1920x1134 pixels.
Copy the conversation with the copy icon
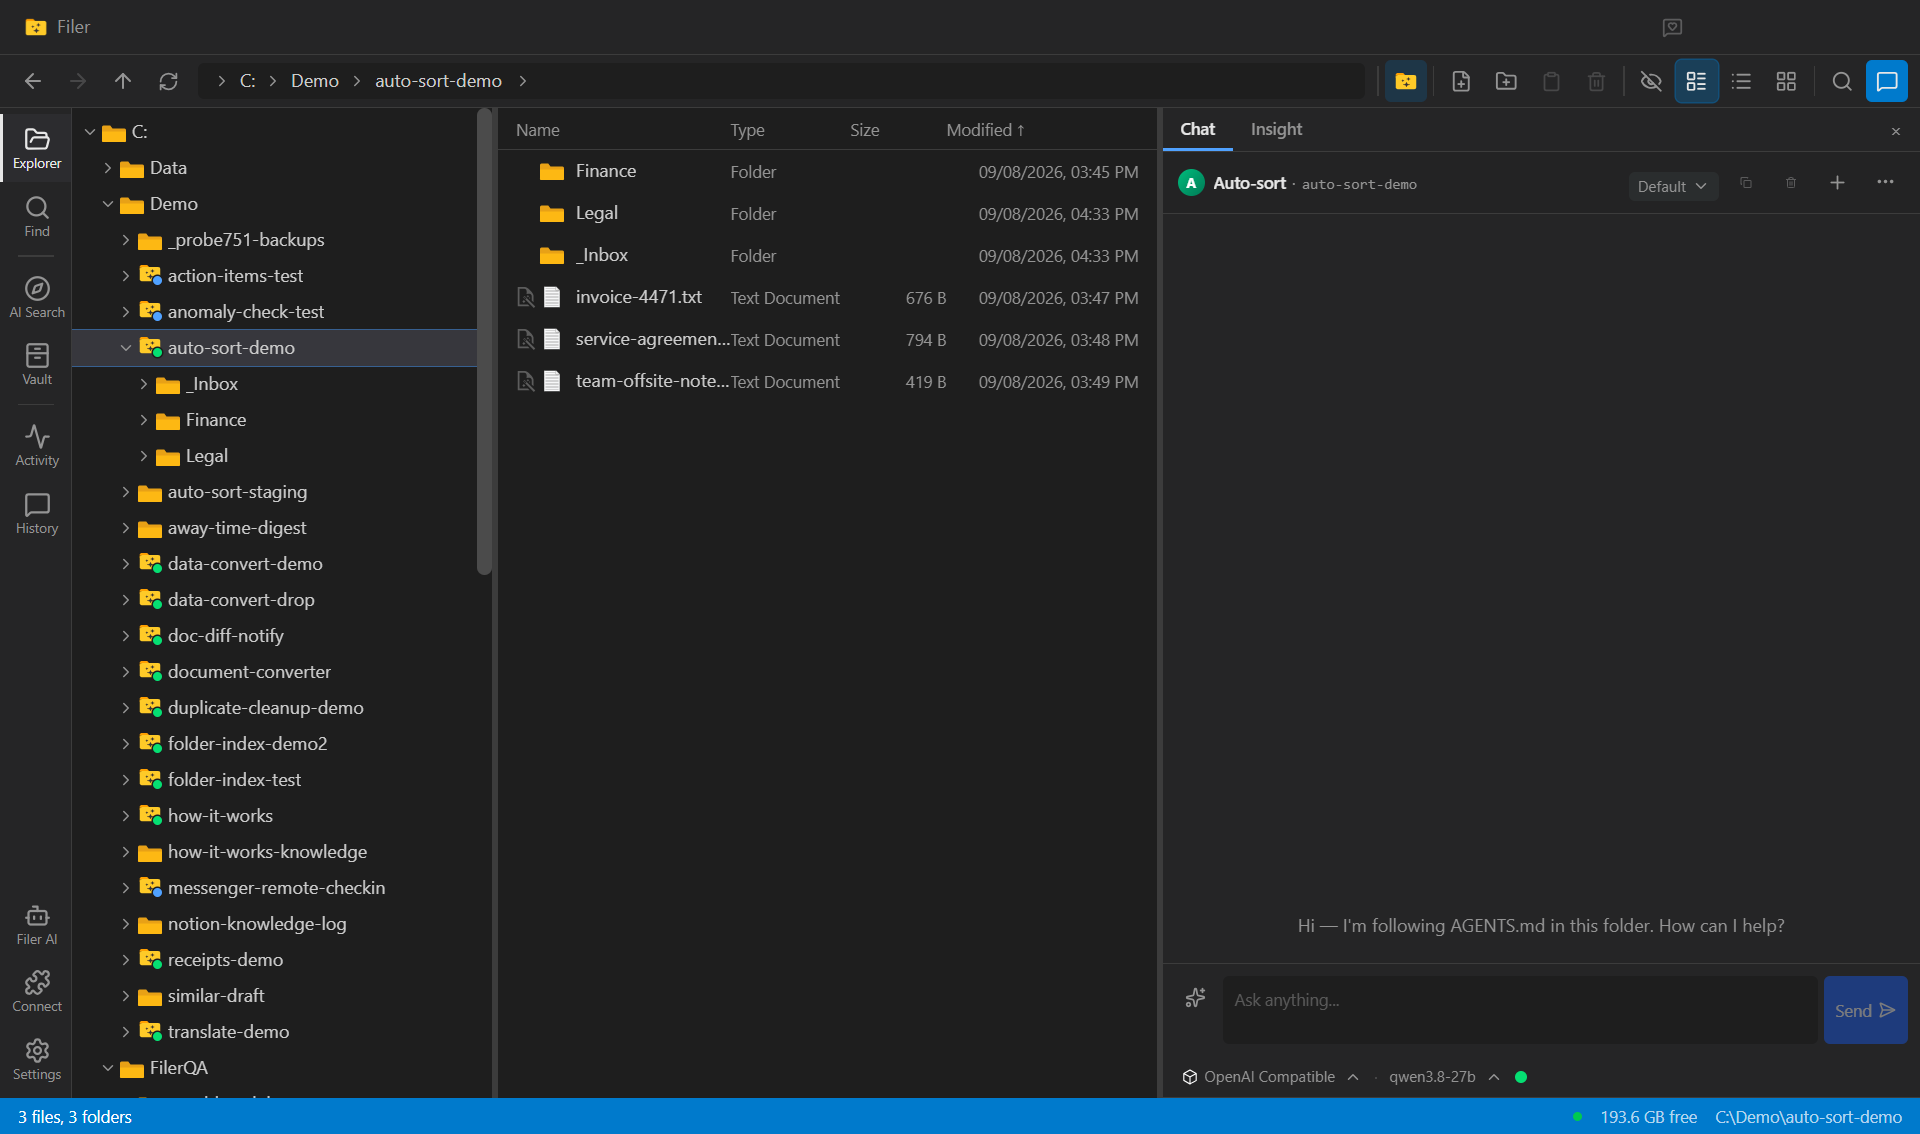(x=1746, y=183)
